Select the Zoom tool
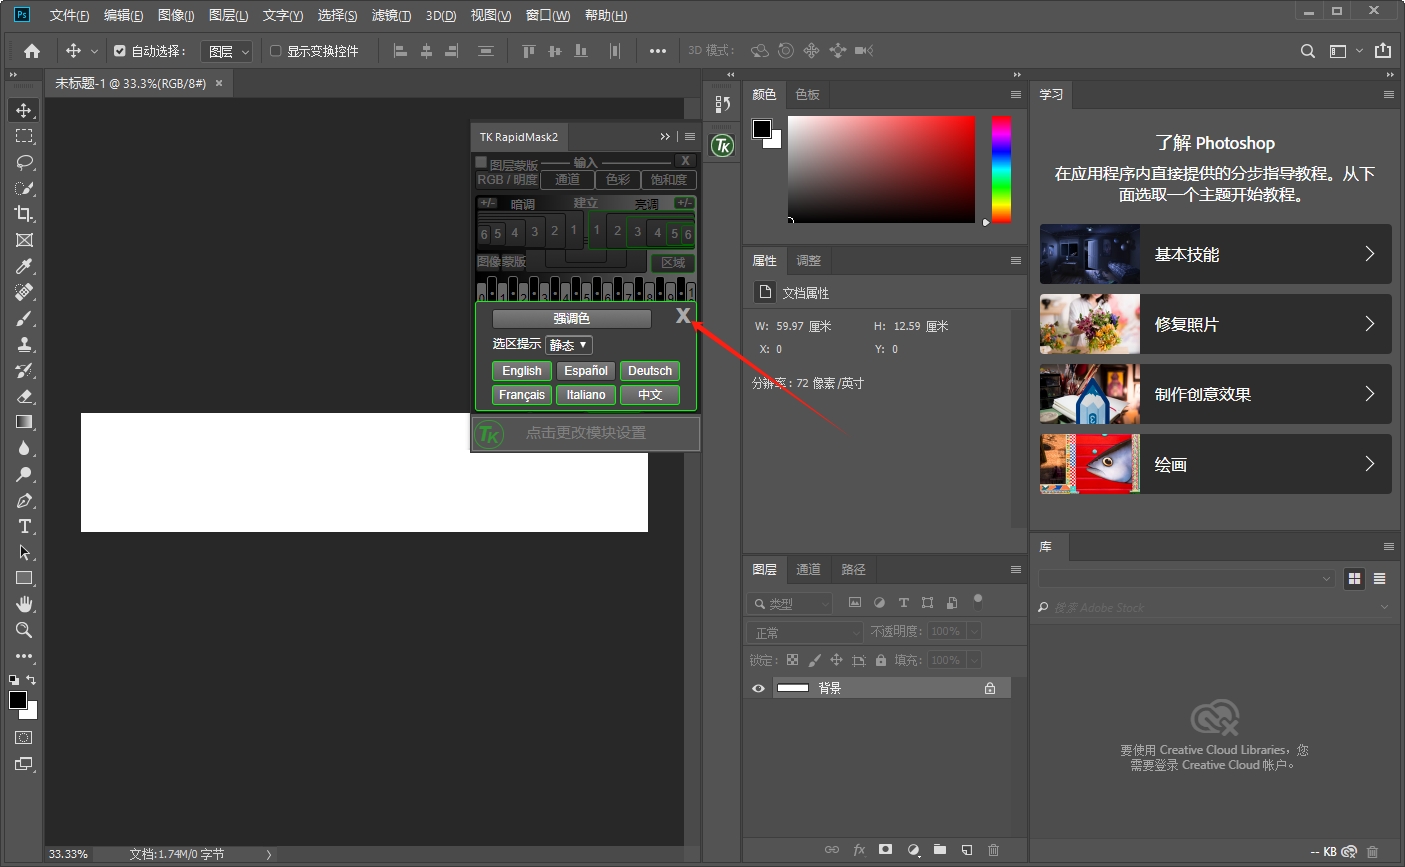This screenshot has height=867, width=1405. (x=24, y=630)
